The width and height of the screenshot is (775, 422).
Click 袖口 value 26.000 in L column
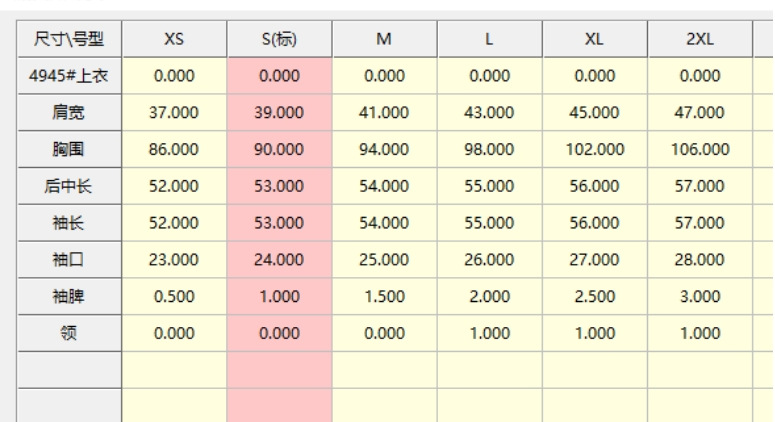[x=489, y=259]
